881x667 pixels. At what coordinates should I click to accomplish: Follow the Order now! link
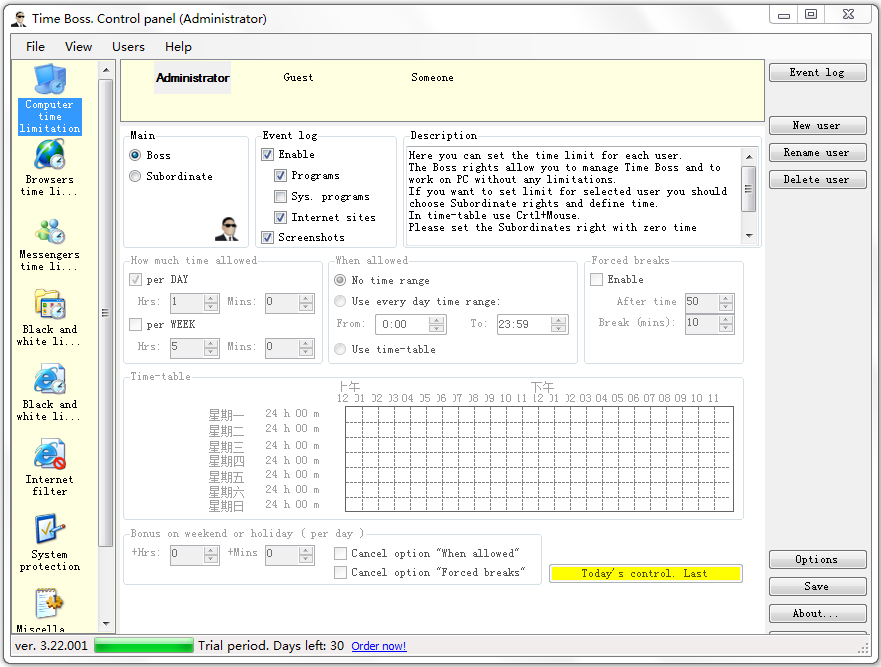379,646
